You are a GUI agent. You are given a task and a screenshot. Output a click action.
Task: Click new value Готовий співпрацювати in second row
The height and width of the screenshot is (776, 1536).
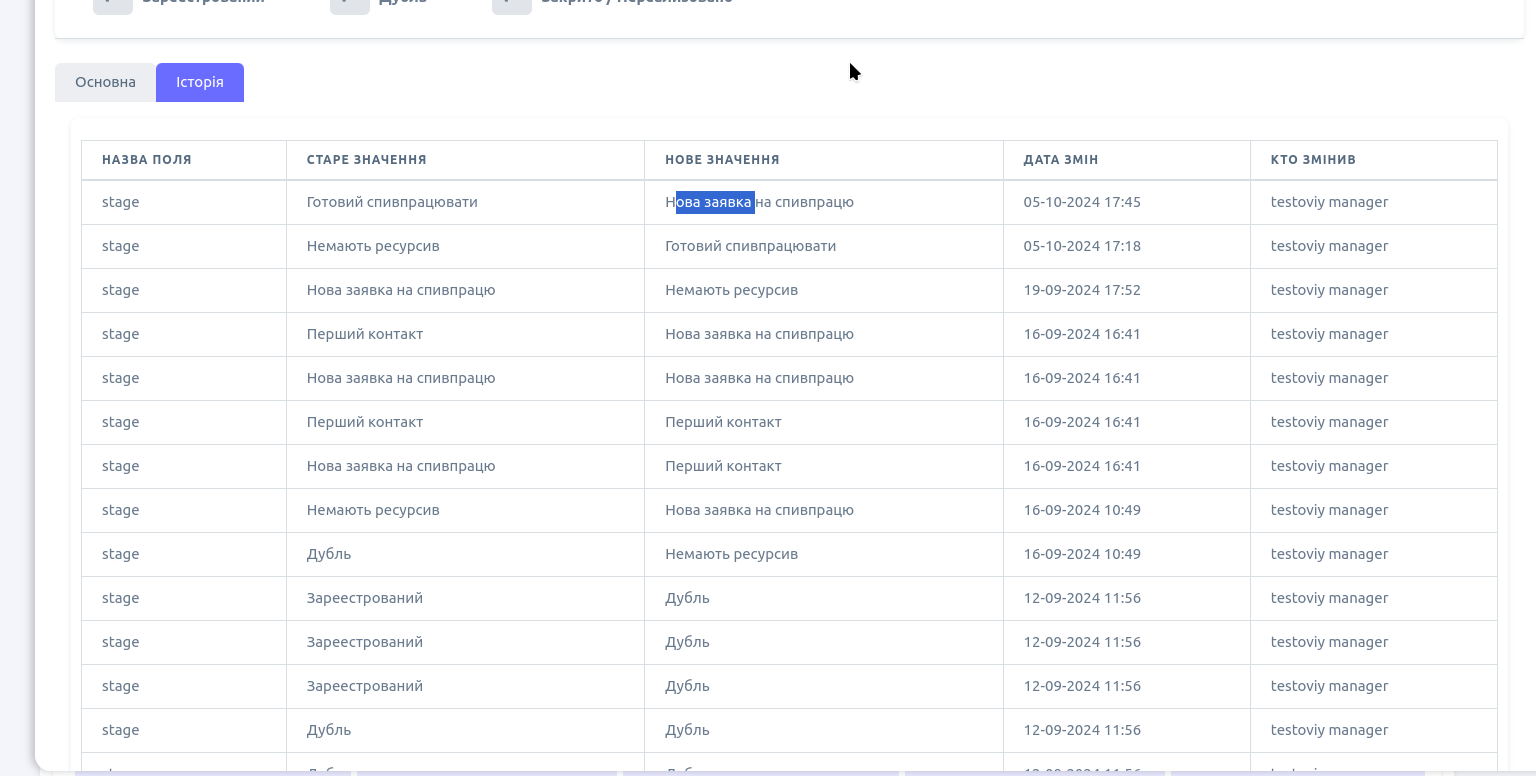pyautogui.click(x=750, y=246)
